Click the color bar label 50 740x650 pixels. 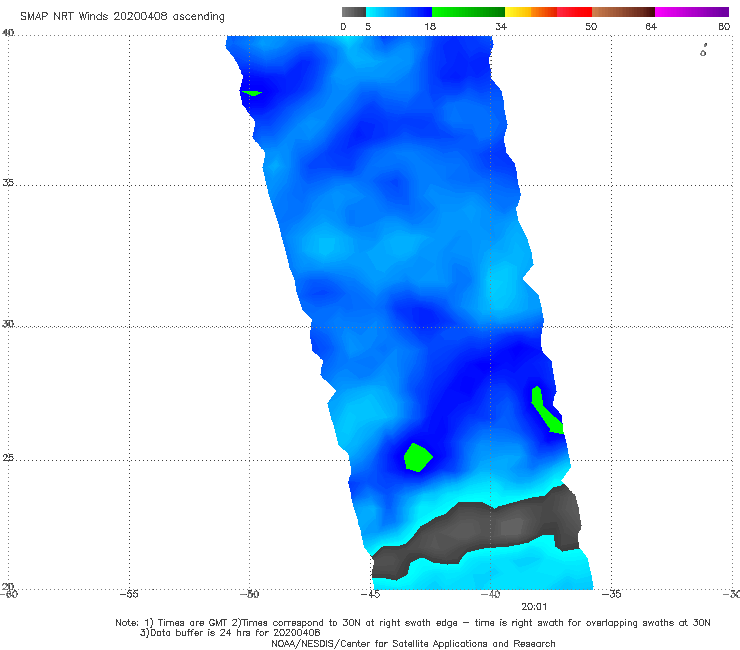(x=591, y=26)
